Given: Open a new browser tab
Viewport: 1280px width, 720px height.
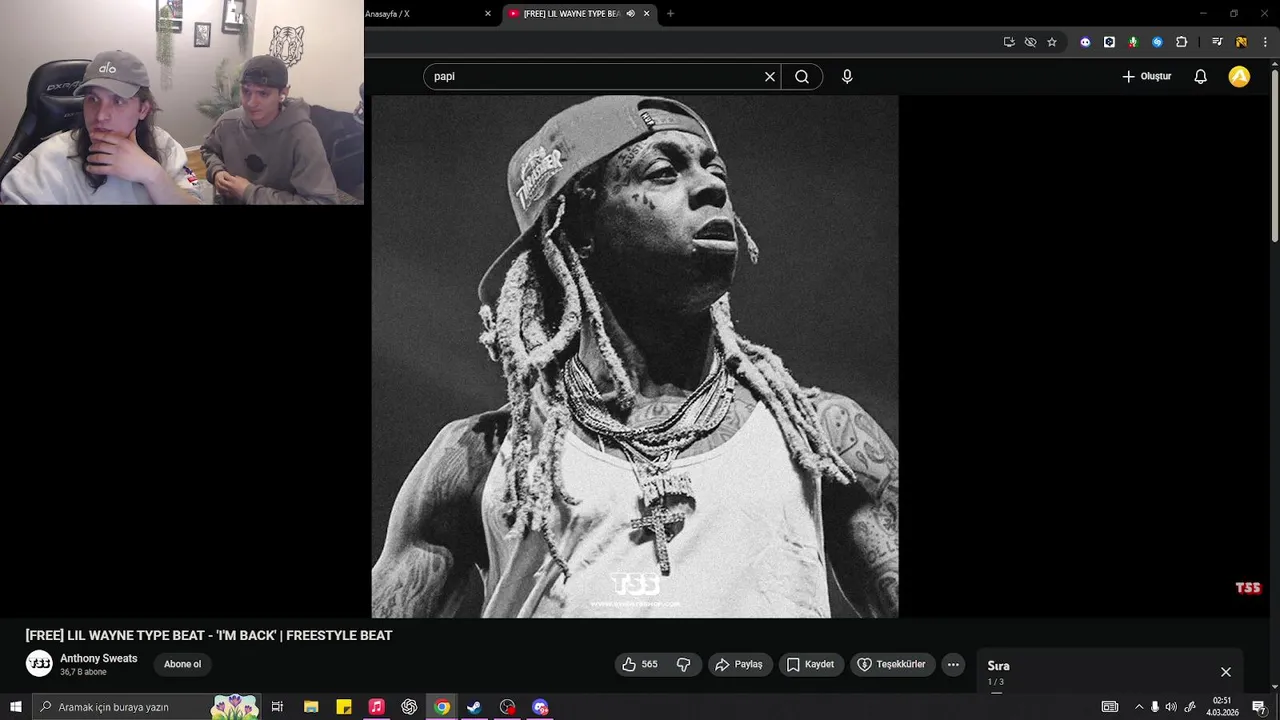Looking at the screenshot, I should (670, 14).
